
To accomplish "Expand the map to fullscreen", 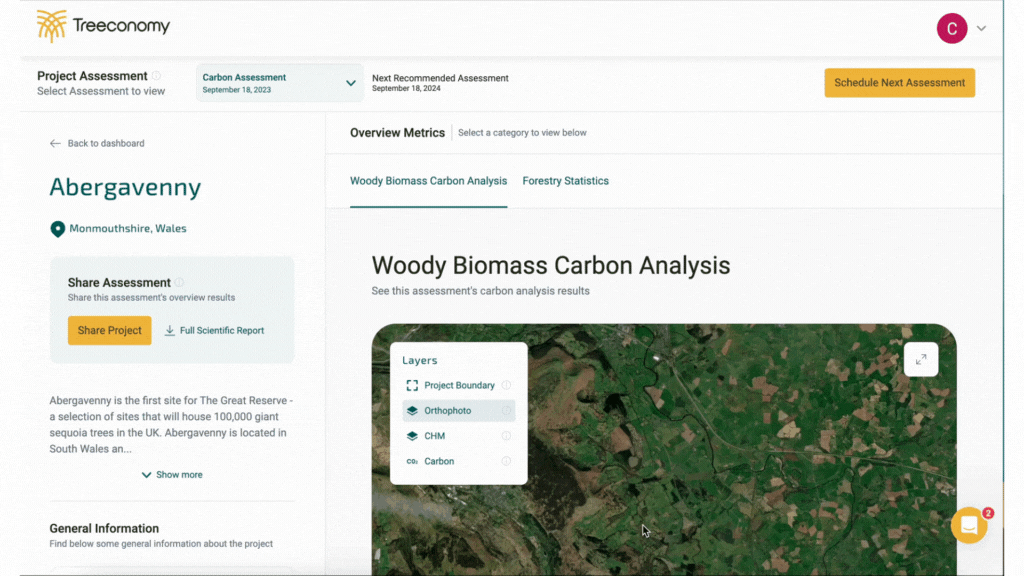I will tap(921, 359).
